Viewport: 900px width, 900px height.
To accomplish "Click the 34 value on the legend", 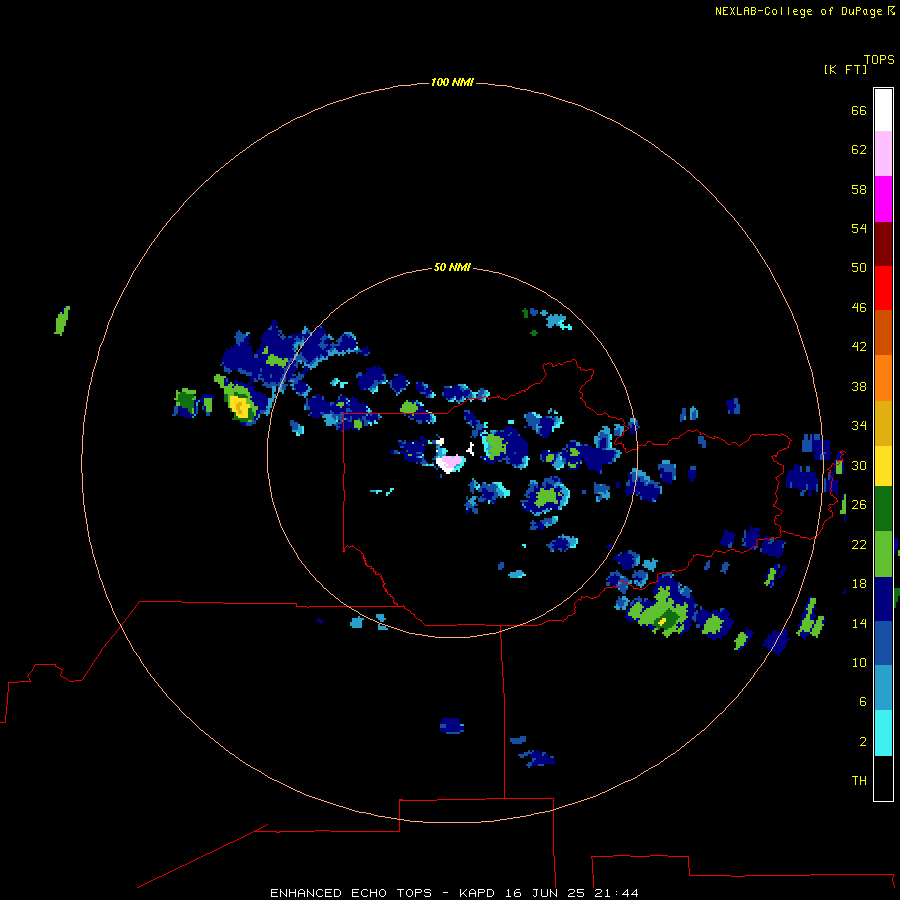I will [859, 426].
